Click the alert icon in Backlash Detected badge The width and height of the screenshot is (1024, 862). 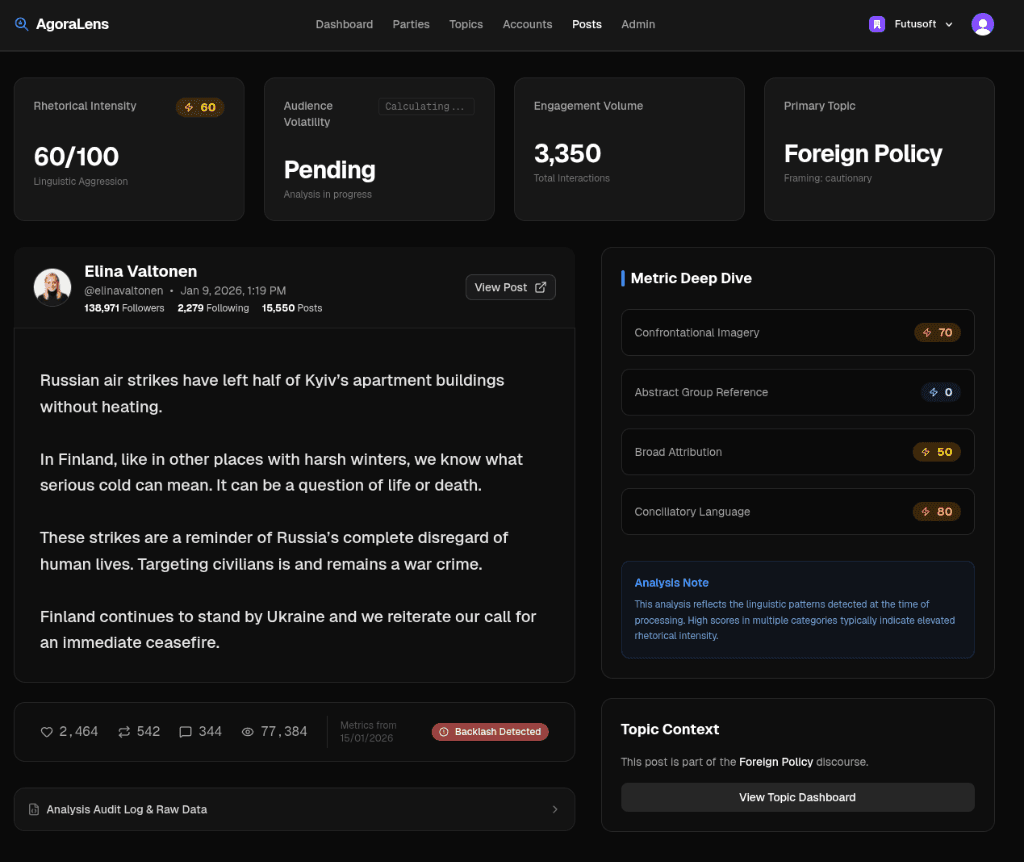coord(442,731)
